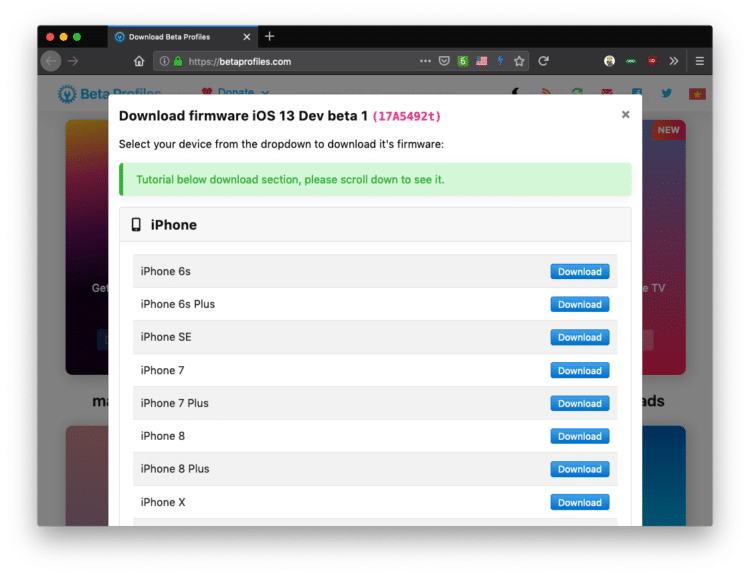
Task: Click the phone icon beside iPhone heading
Action: pyautogui.click(x=136, y=224)
